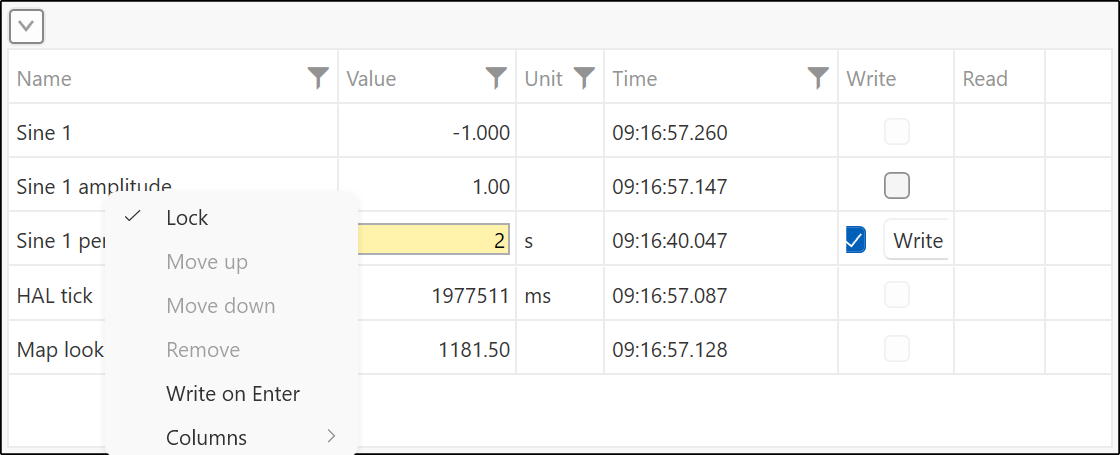Click the Time column filter icon
This screenshot has height=455, width=1120.
pyautogui.click(x=818, y=77)
